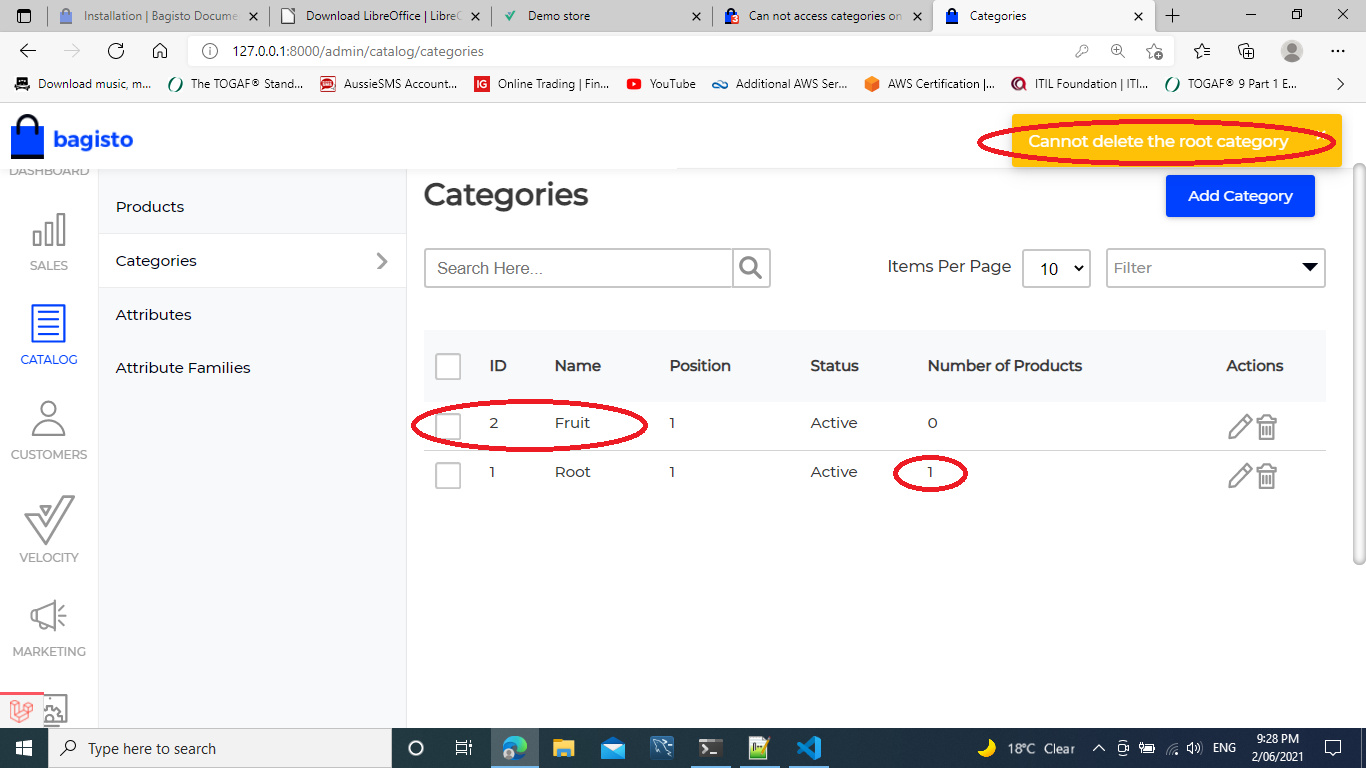Open the browser Collections icon

(1246, 51)
